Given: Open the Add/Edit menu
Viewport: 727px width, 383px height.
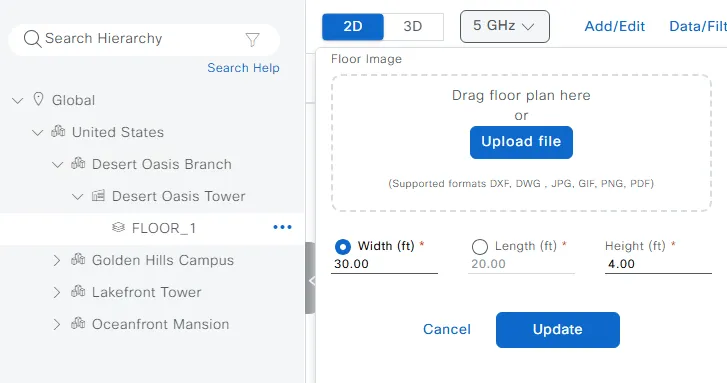Looking at the screenshot, I should [x=614, y=26].
